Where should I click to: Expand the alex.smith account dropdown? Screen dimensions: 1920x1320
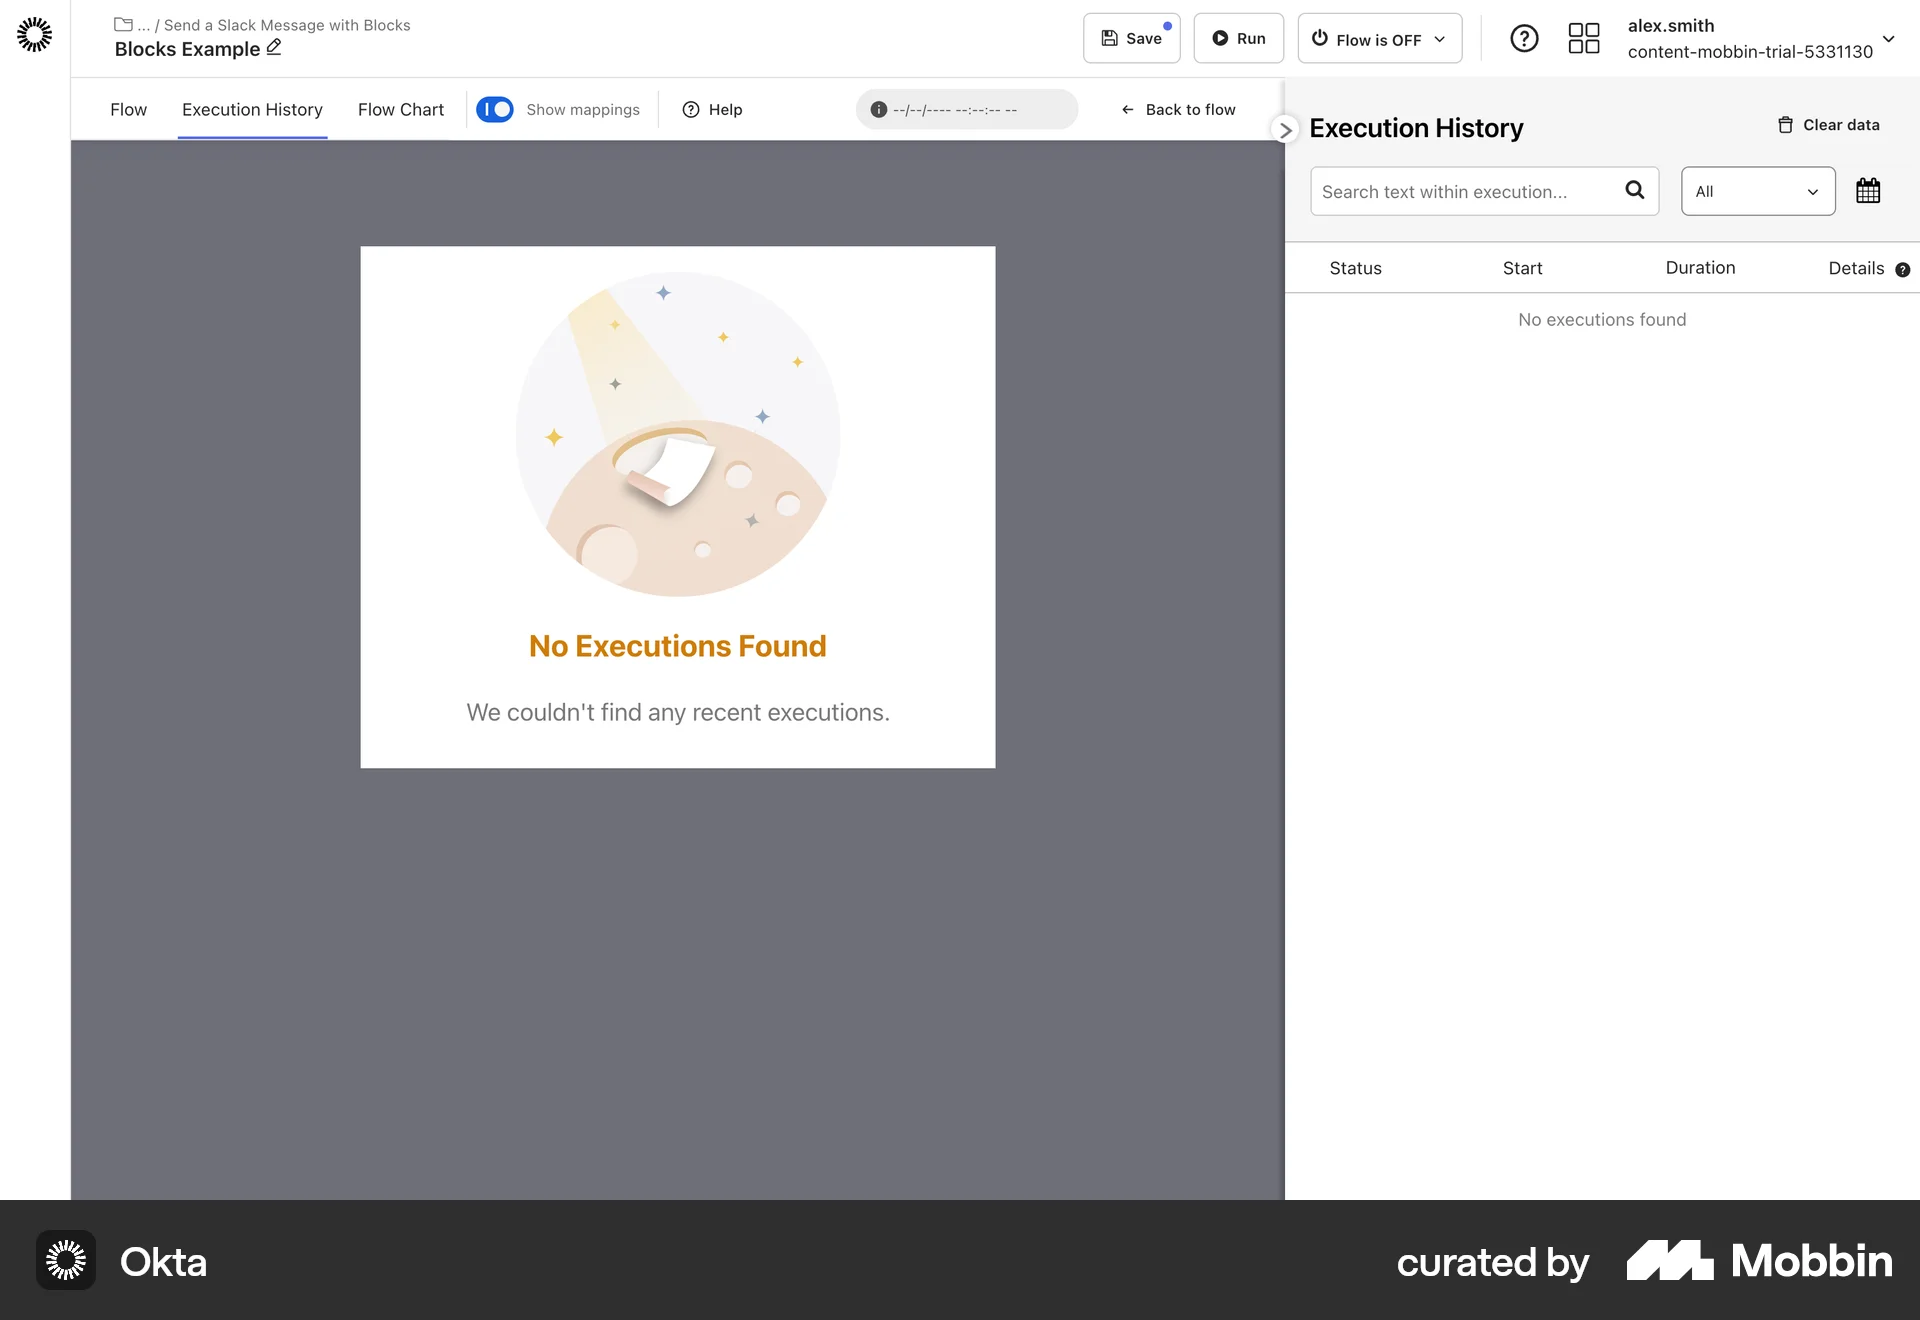(1889, 40)
